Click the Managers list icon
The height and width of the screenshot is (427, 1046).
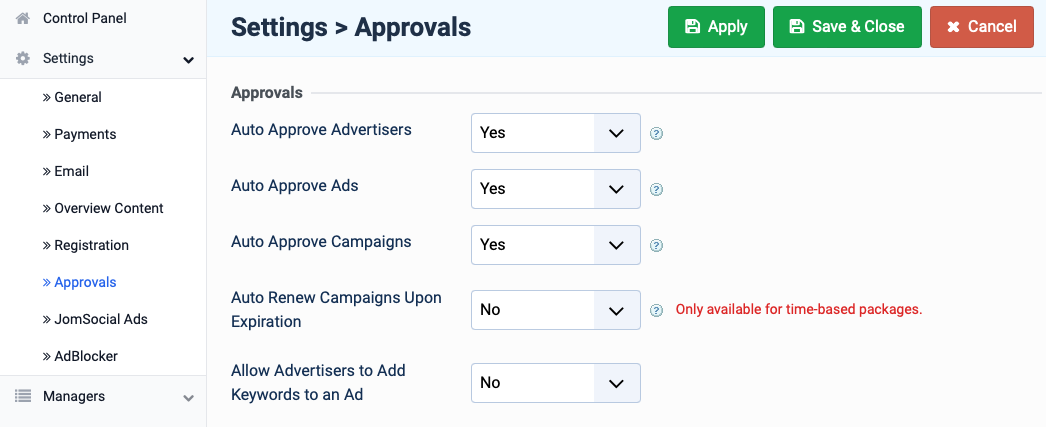[x=23, y=396]
